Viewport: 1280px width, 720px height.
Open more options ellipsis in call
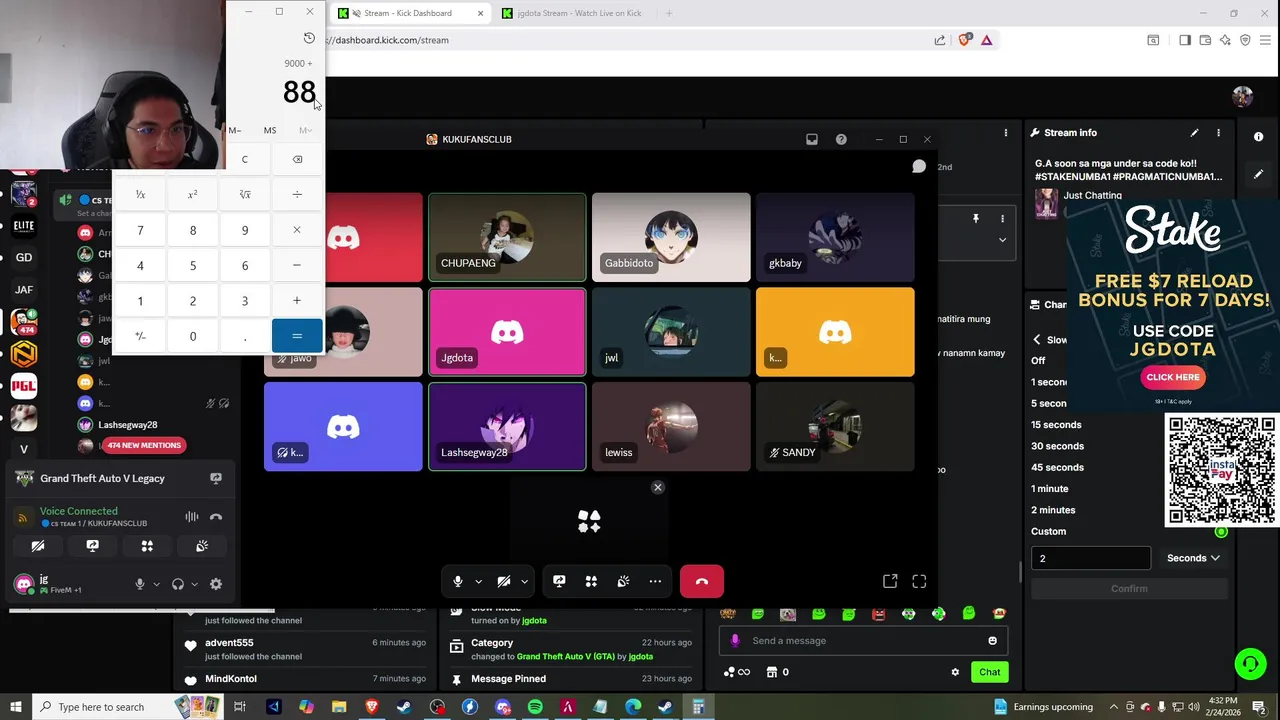(x=655, y=581)
